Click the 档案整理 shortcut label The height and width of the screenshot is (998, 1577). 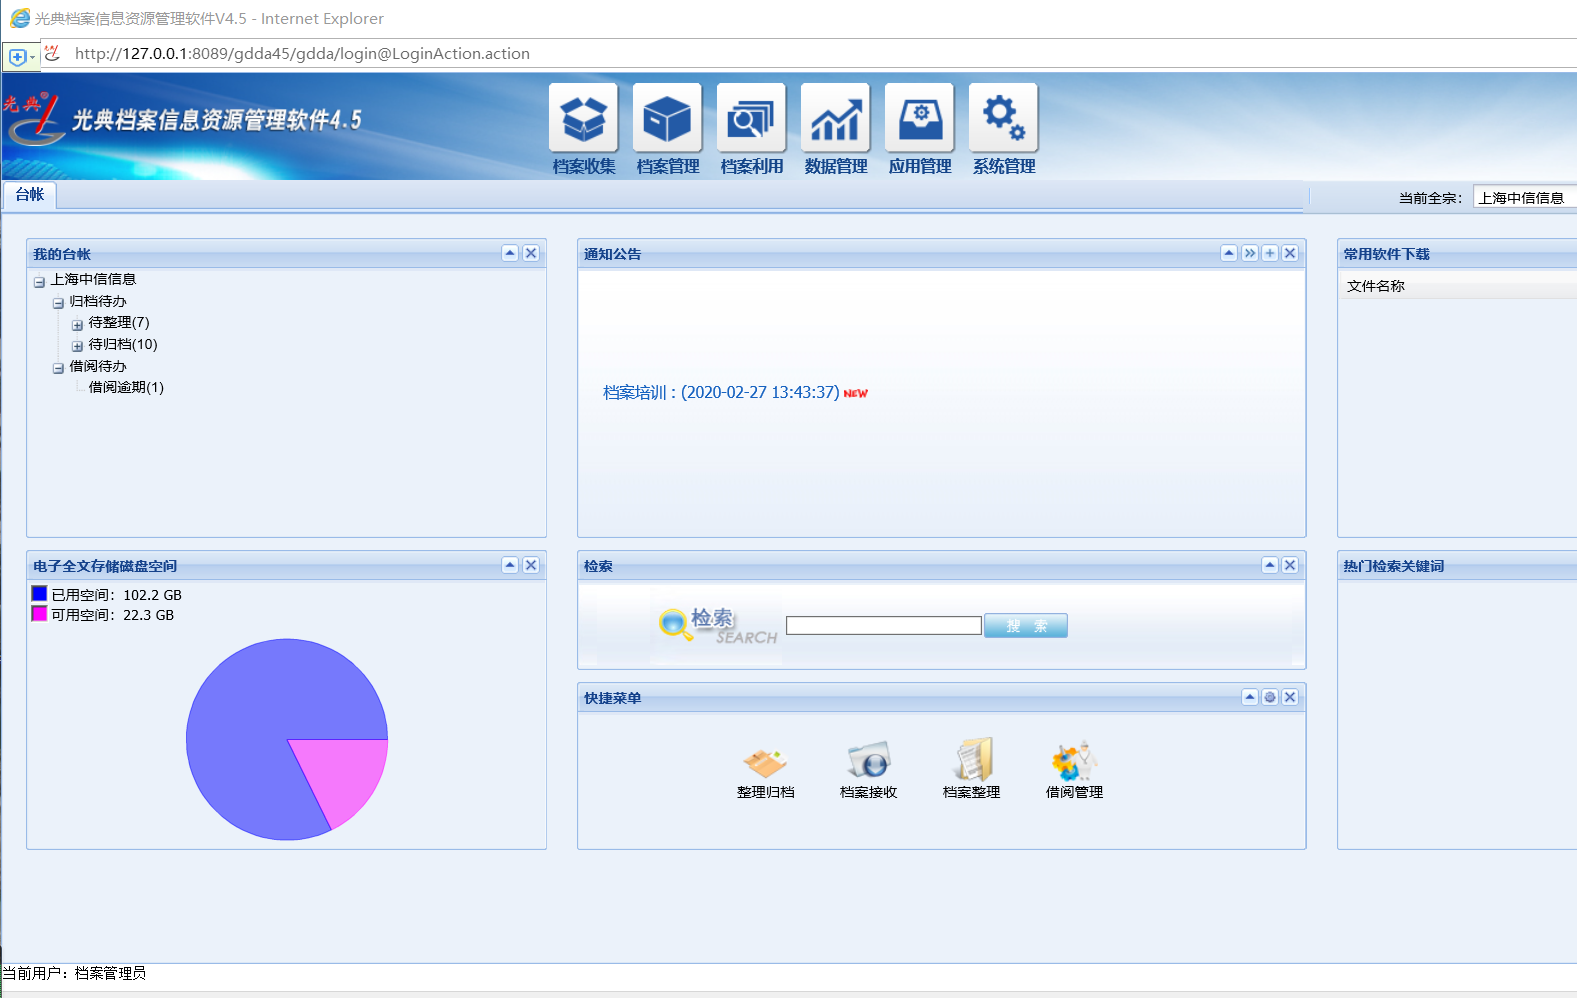point(972,792)
